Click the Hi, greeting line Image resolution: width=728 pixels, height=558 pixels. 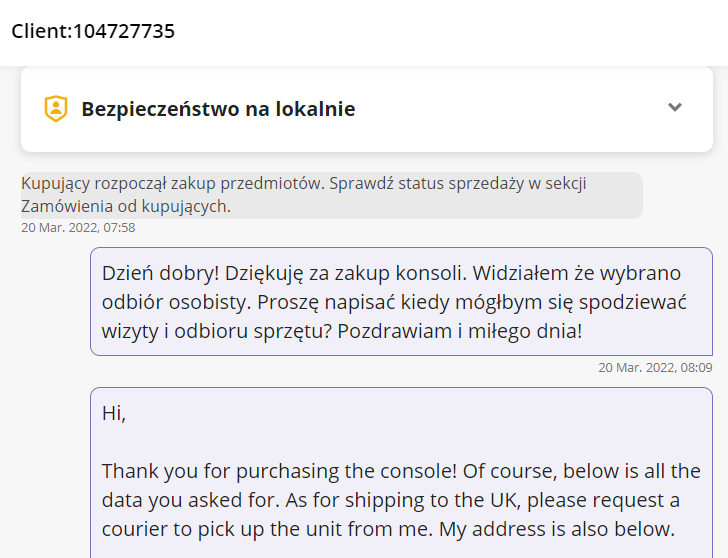(114, 413)
